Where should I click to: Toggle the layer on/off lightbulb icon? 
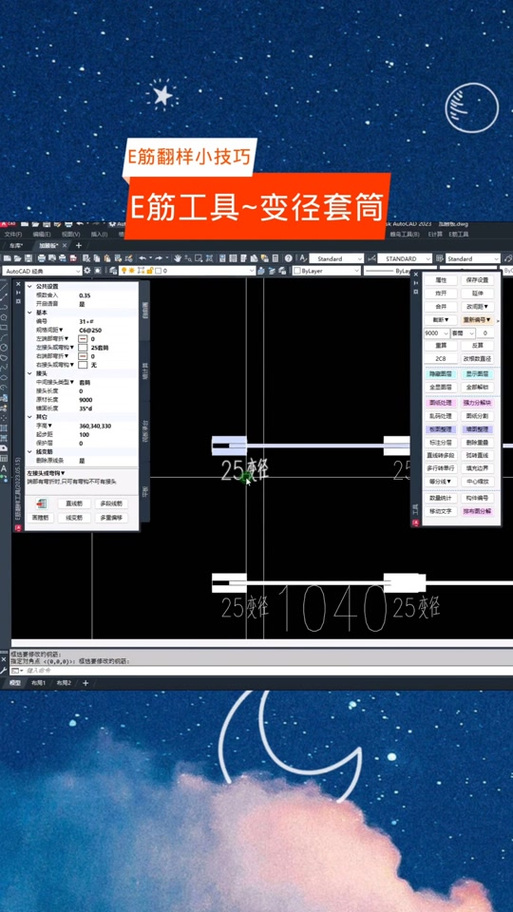123,270
